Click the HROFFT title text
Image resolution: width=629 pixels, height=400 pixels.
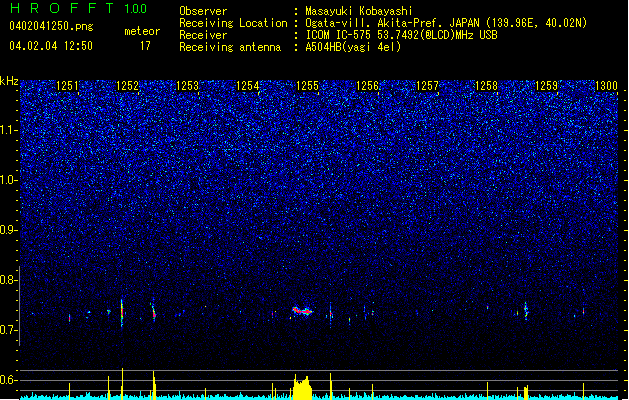pos(62,8)
